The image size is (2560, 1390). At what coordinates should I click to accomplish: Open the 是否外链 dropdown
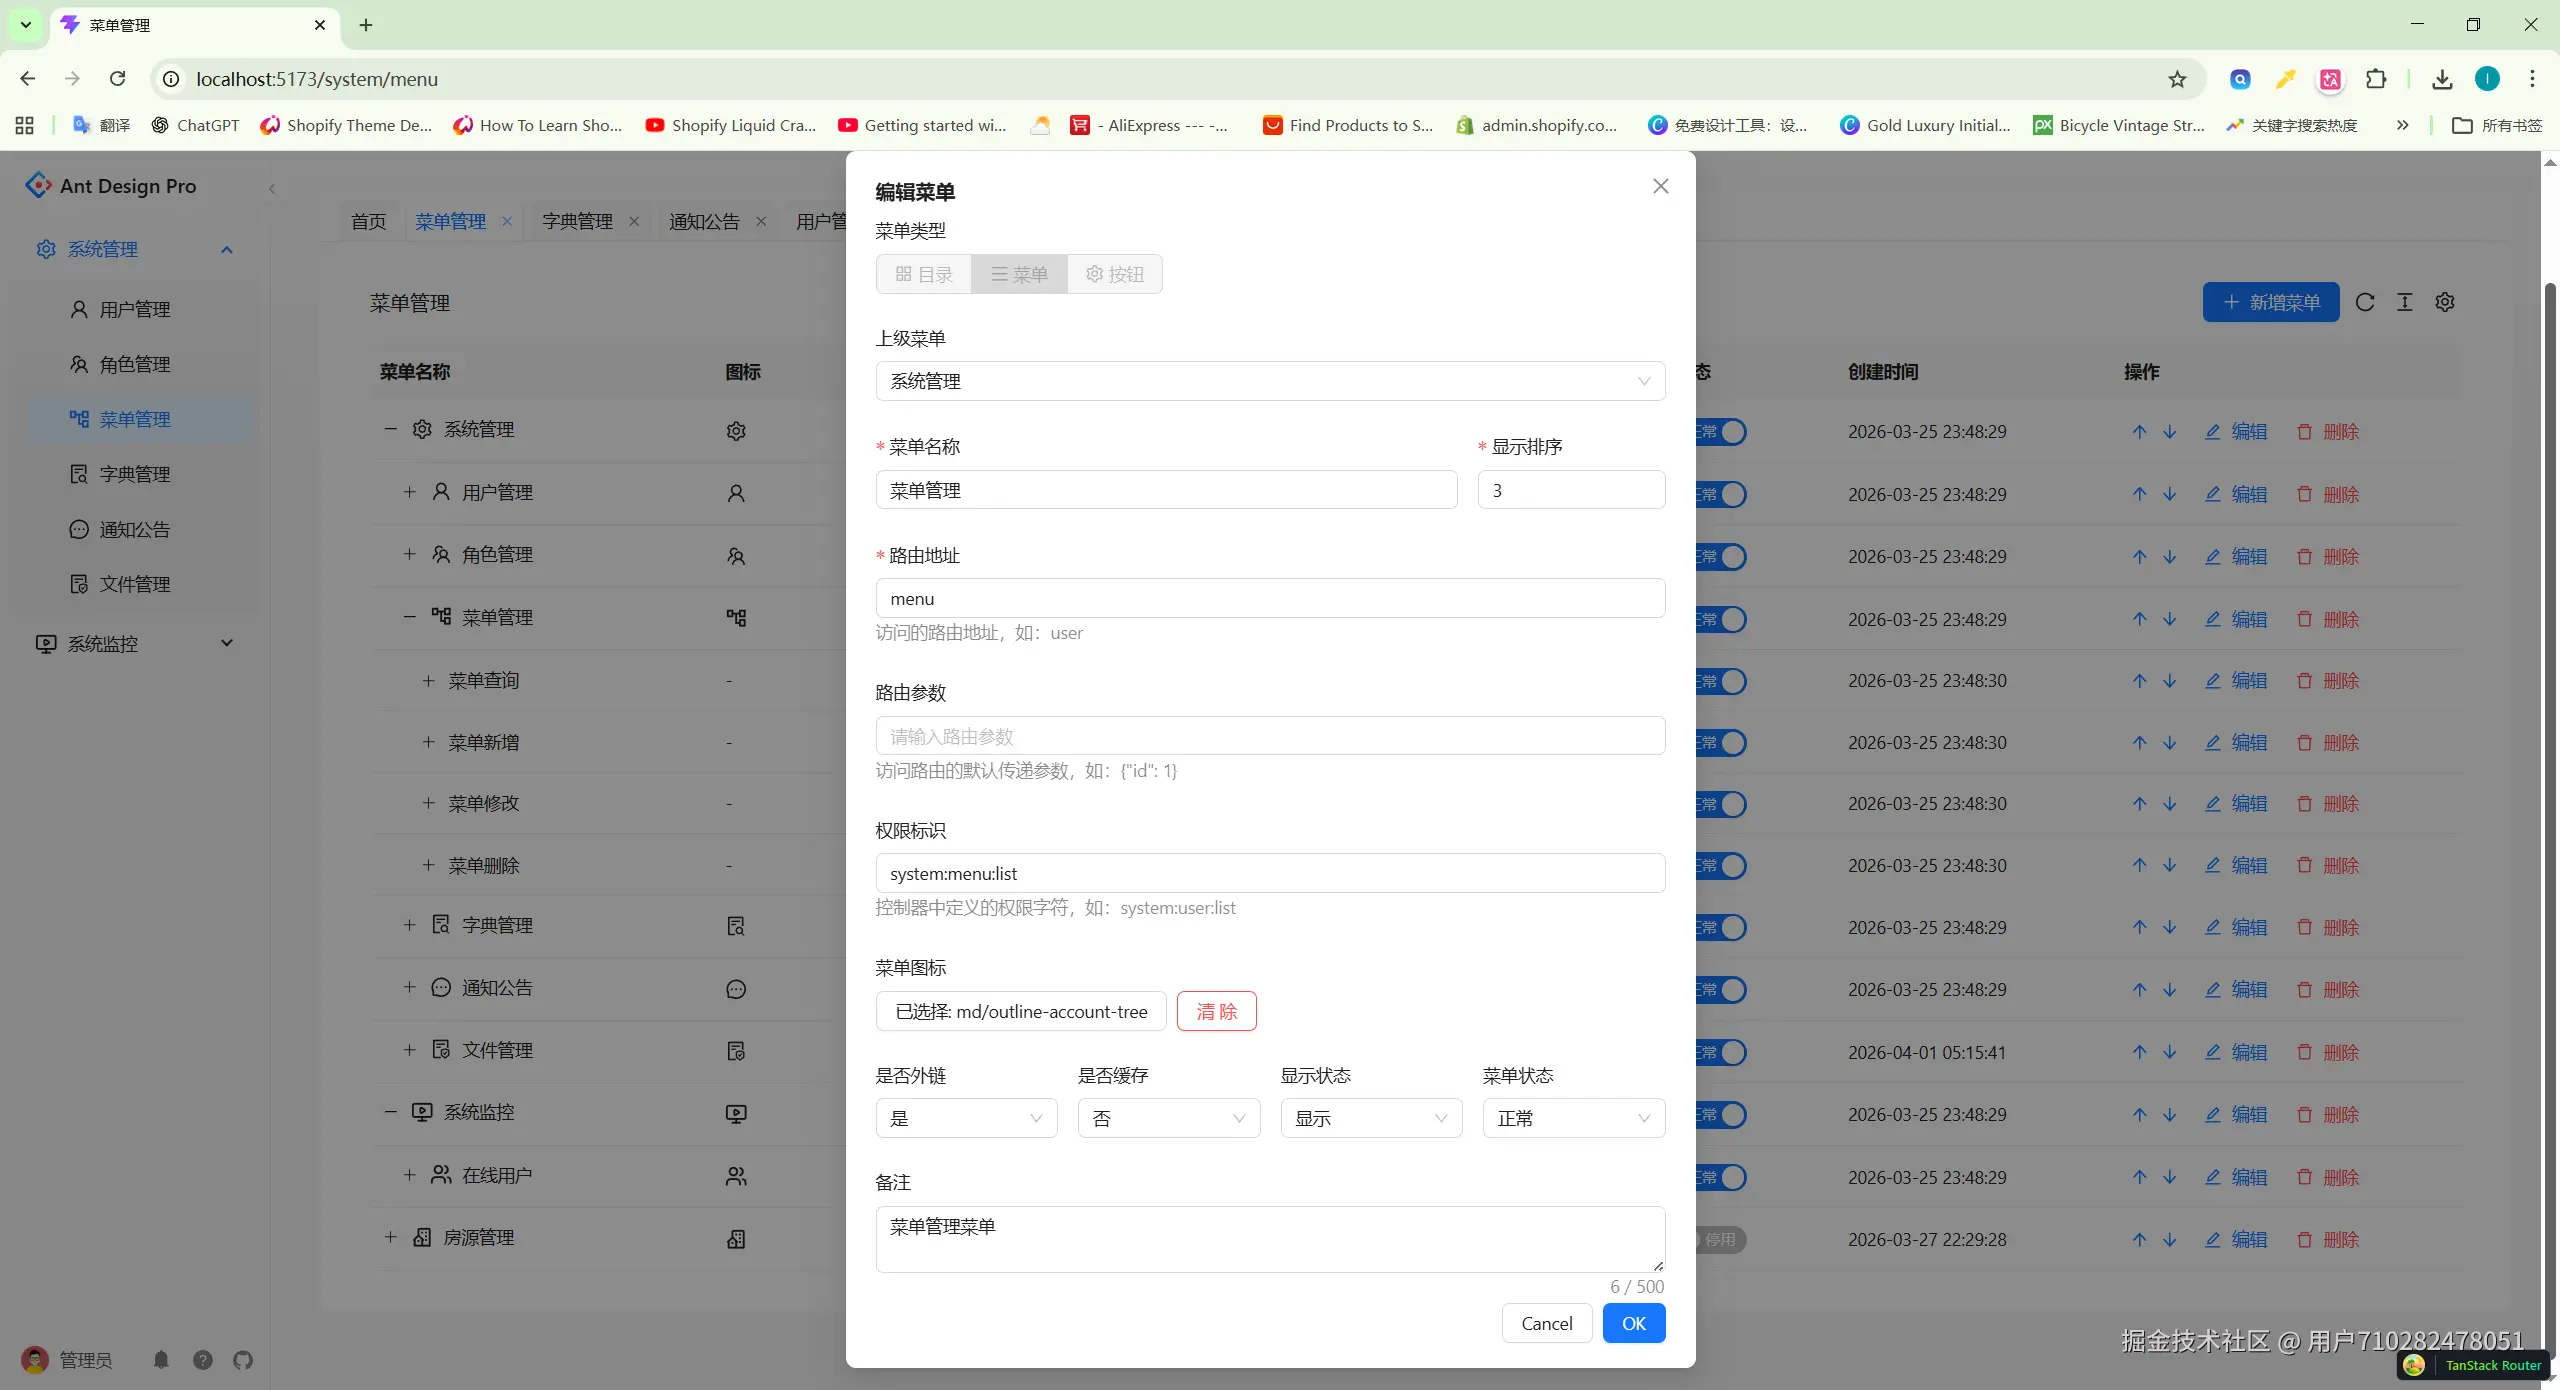(x=966, y=1118)
